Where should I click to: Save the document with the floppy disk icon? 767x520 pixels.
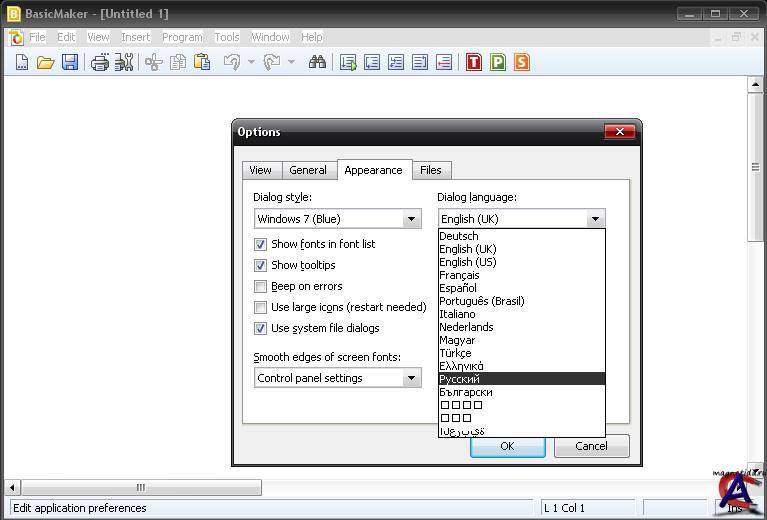[69, 62]
